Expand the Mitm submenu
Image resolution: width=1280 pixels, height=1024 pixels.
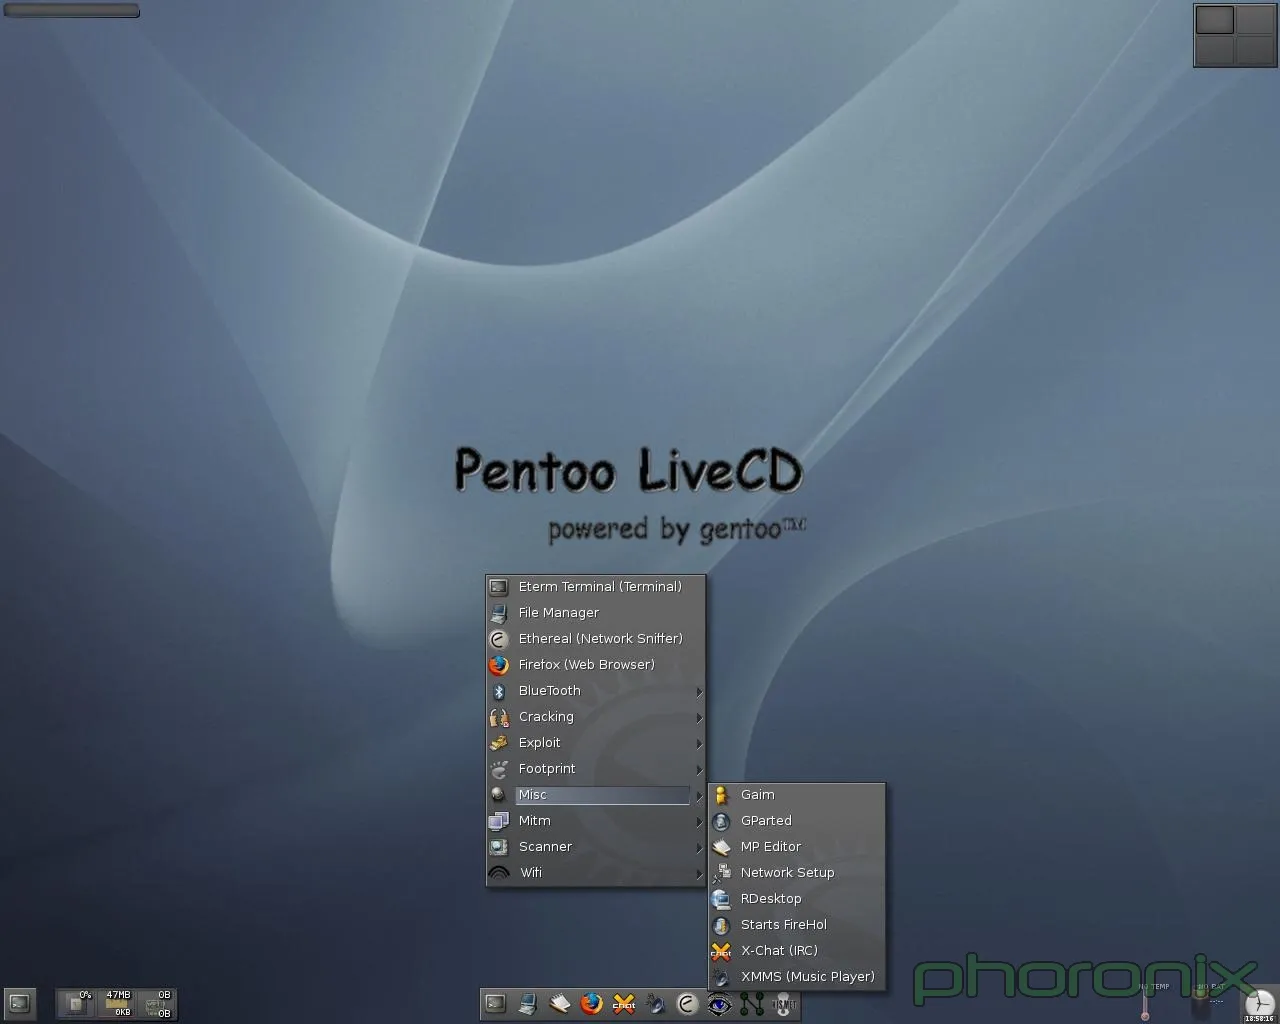(x=596, y=821)
